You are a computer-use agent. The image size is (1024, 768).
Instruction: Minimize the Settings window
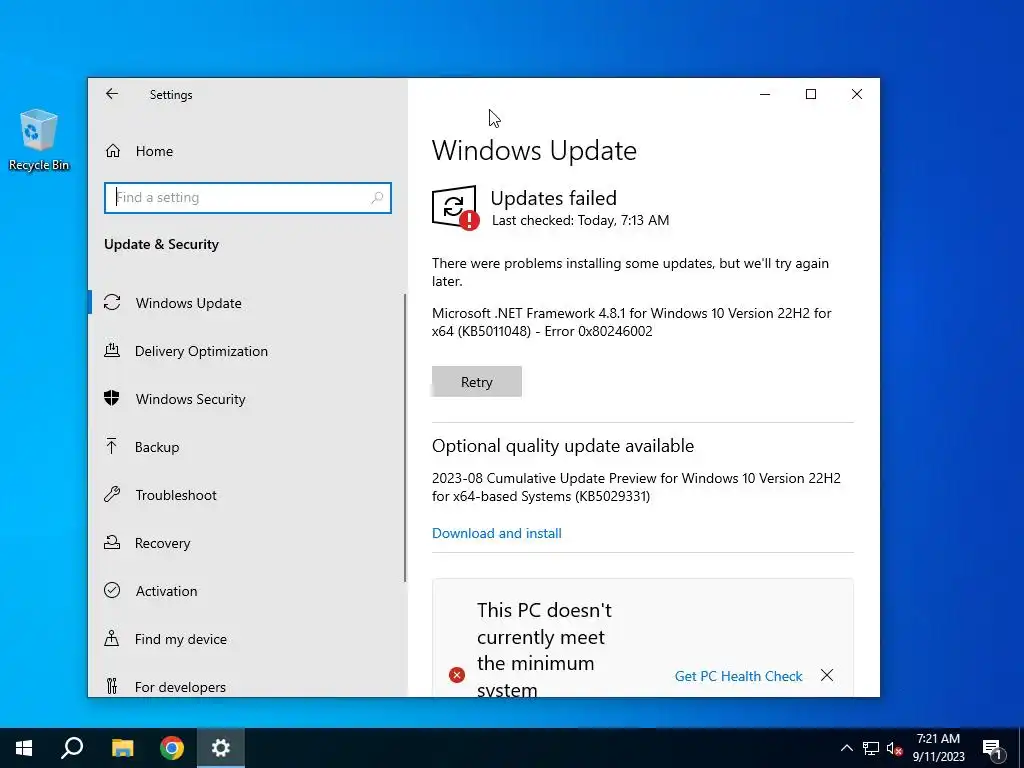tap(765, 94)
